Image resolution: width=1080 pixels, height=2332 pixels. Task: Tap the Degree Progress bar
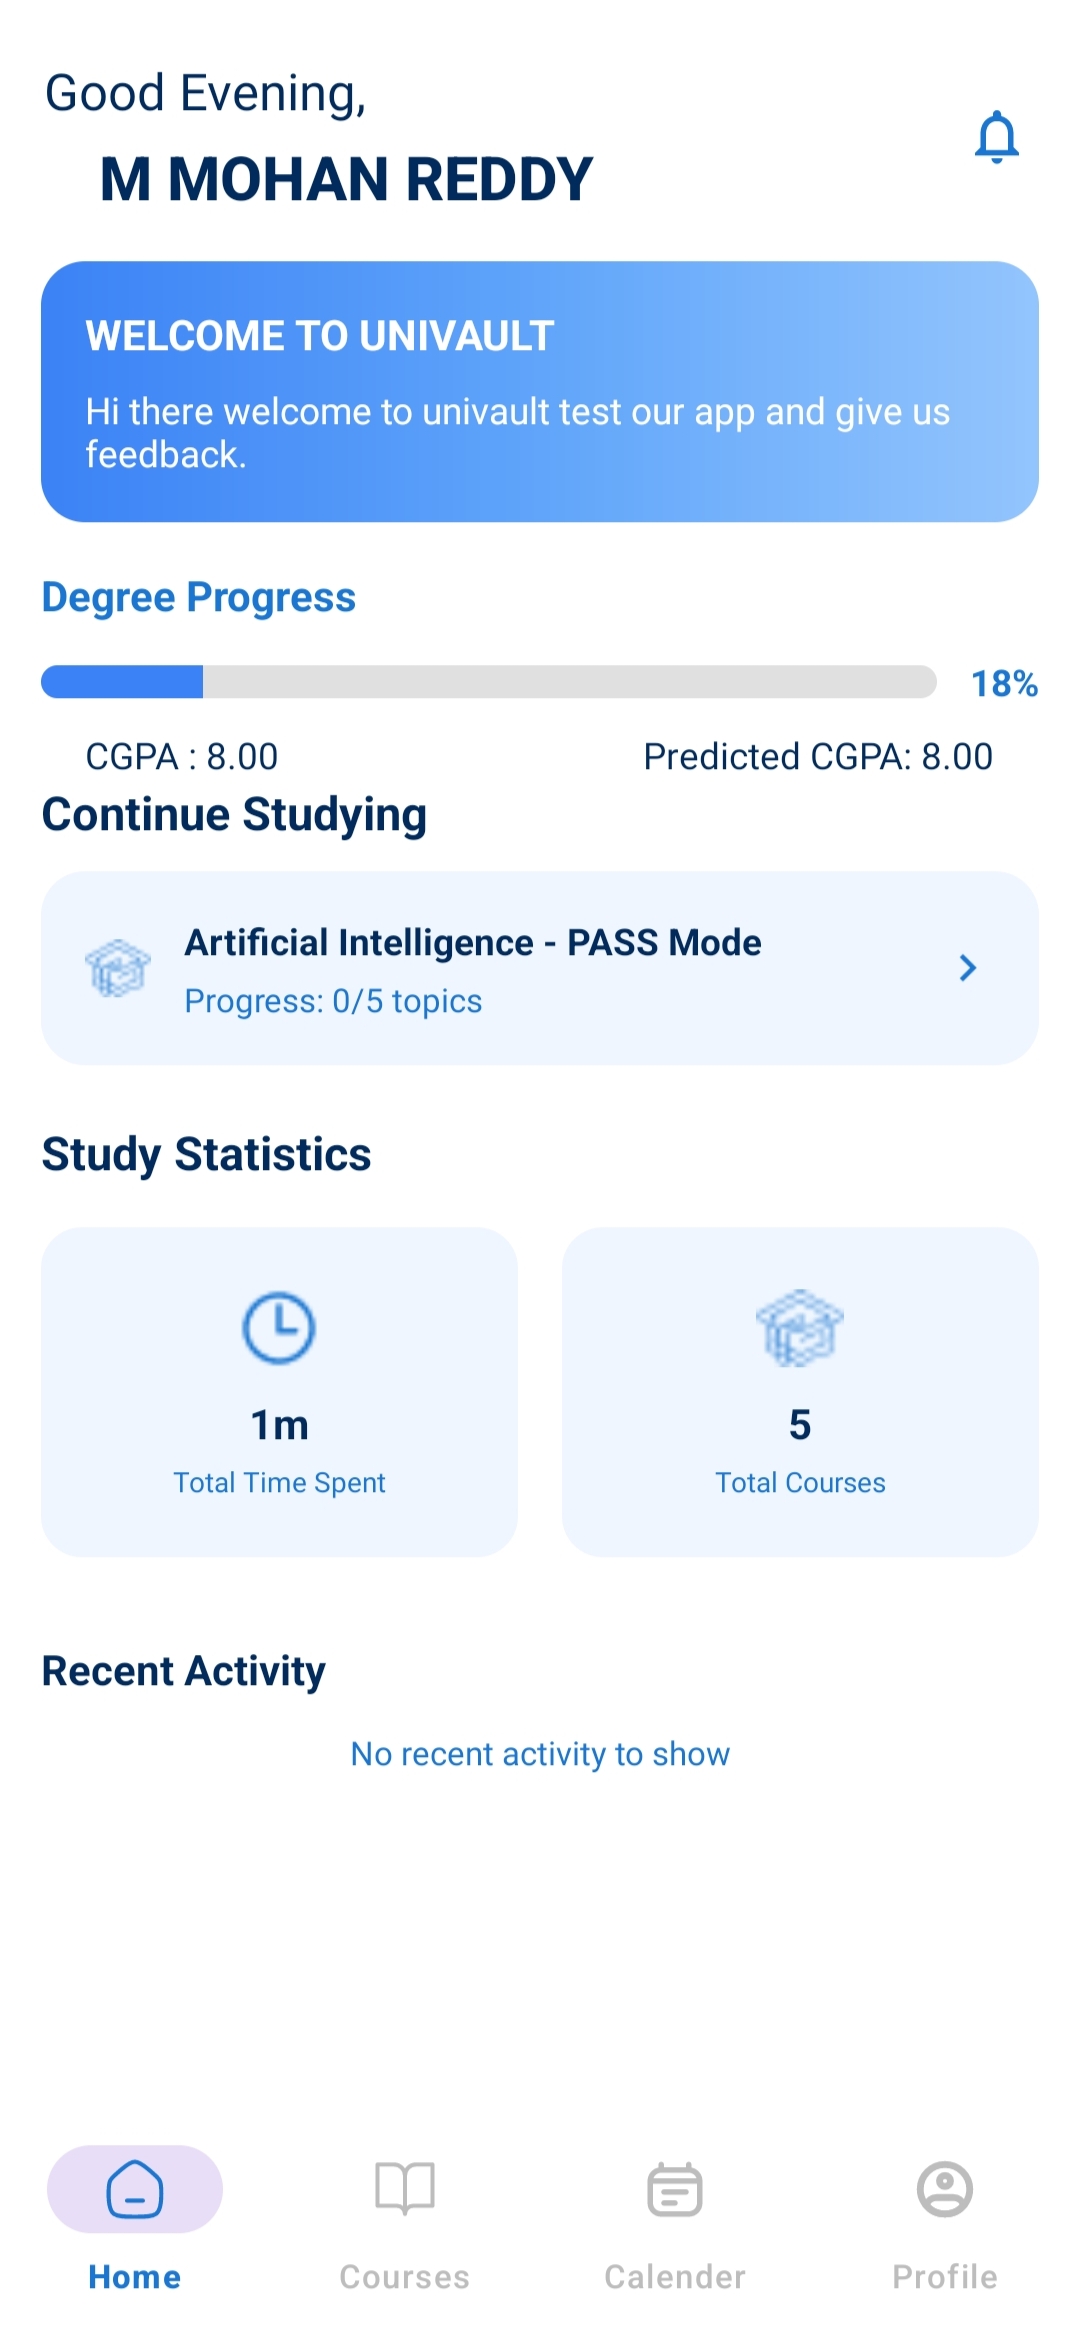(488, 682)
